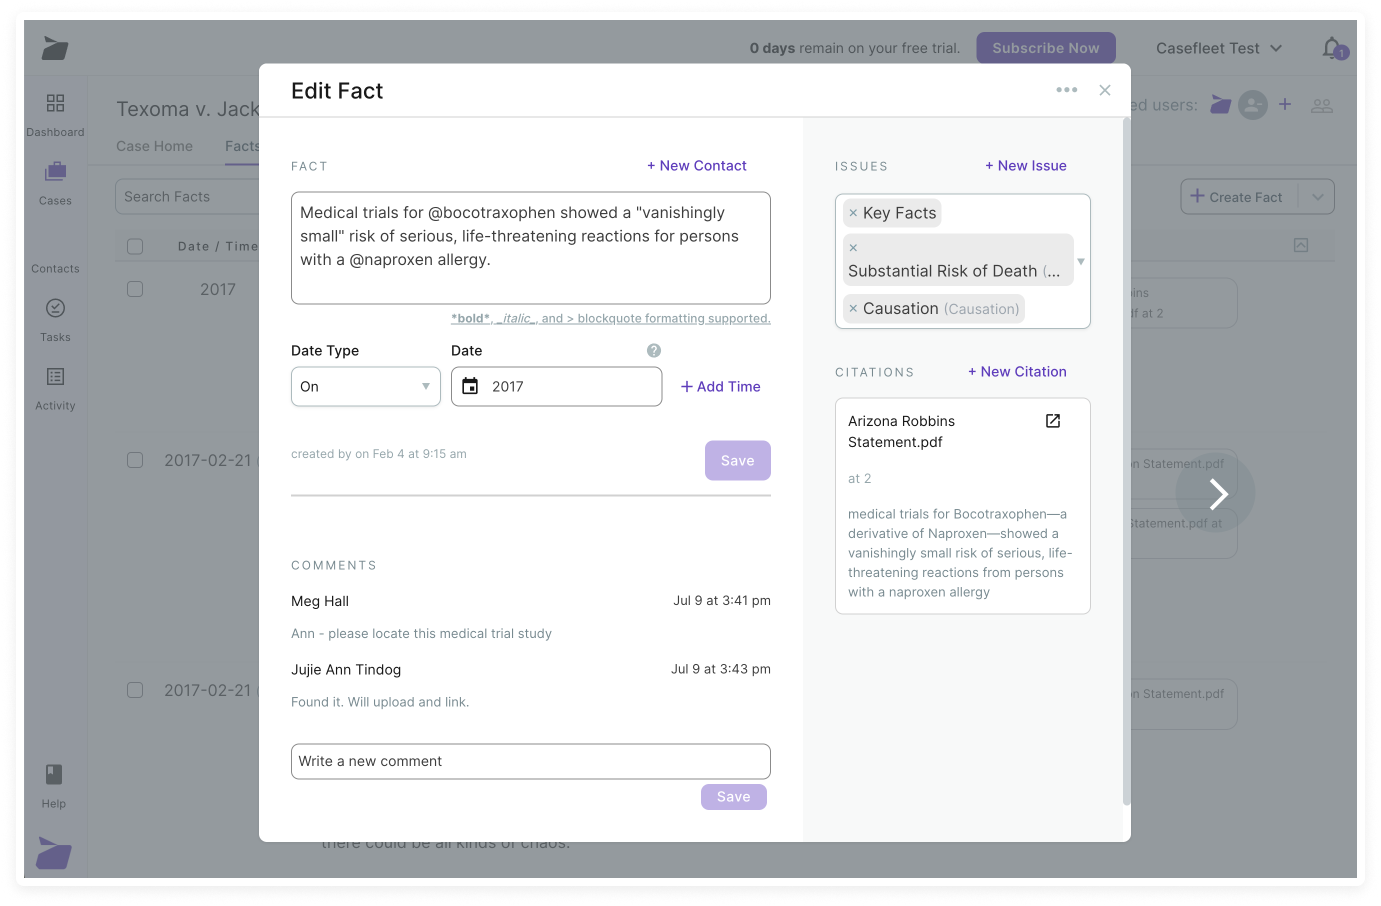Open the three-dot menu in Edit Fact
Viewport: 1381px width, 906px height.
(x=1067, y=90)
